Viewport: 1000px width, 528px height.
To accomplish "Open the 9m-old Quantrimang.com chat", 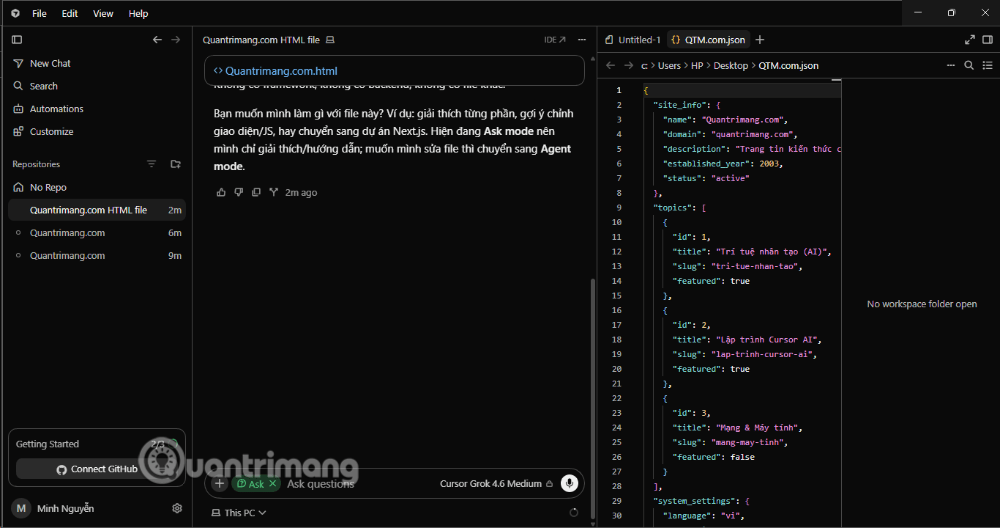I will click(x=97, y=256).
